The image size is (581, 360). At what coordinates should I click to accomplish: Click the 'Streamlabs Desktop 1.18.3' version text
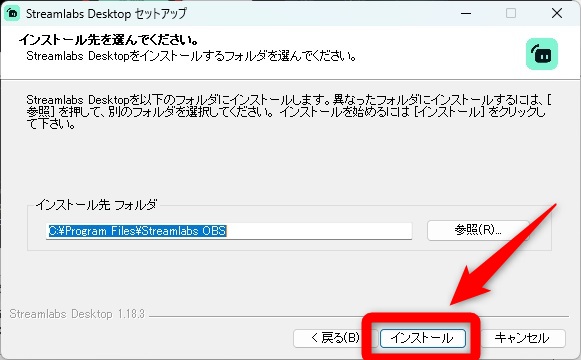77,314
